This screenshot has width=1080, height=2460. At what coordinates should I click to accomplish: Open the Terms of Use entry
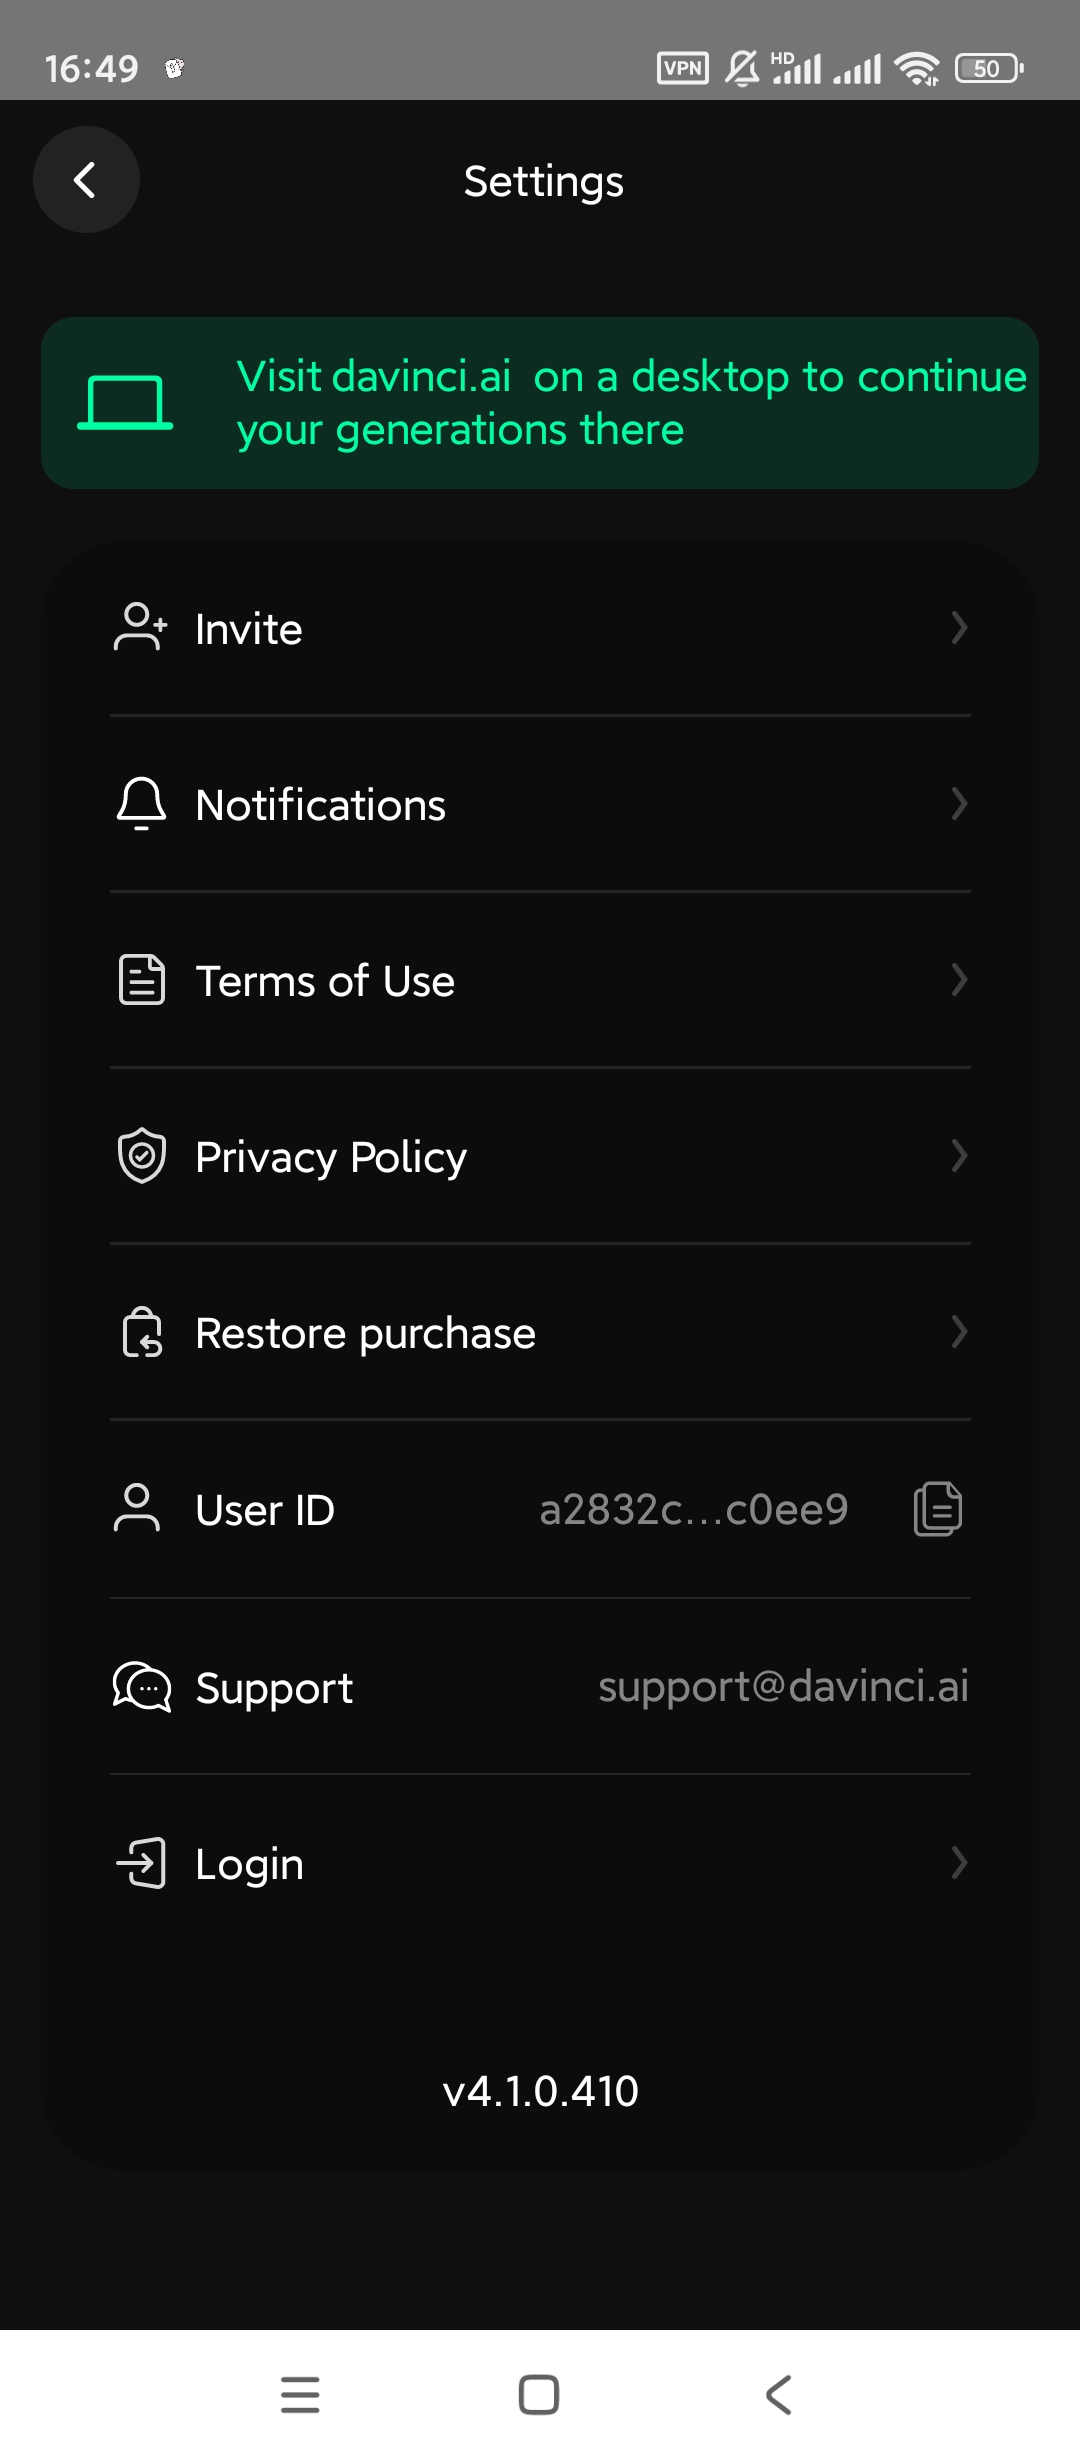[x=325, y=981]
